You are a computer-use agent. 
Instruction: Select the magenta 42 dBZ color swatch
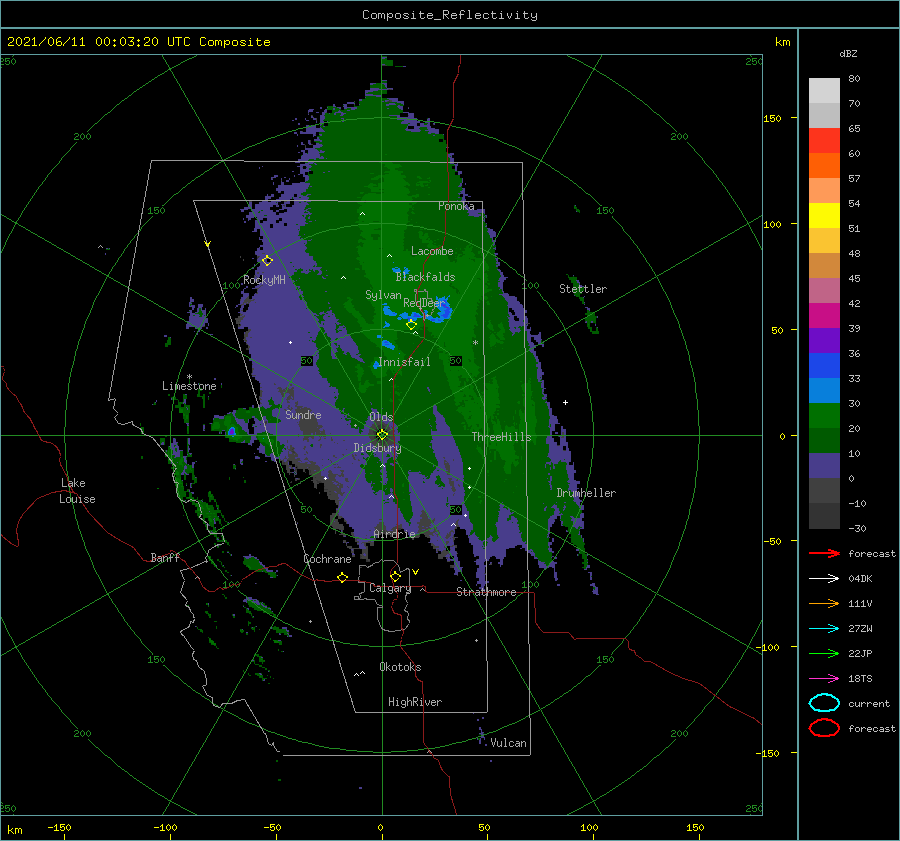(824, 316)
